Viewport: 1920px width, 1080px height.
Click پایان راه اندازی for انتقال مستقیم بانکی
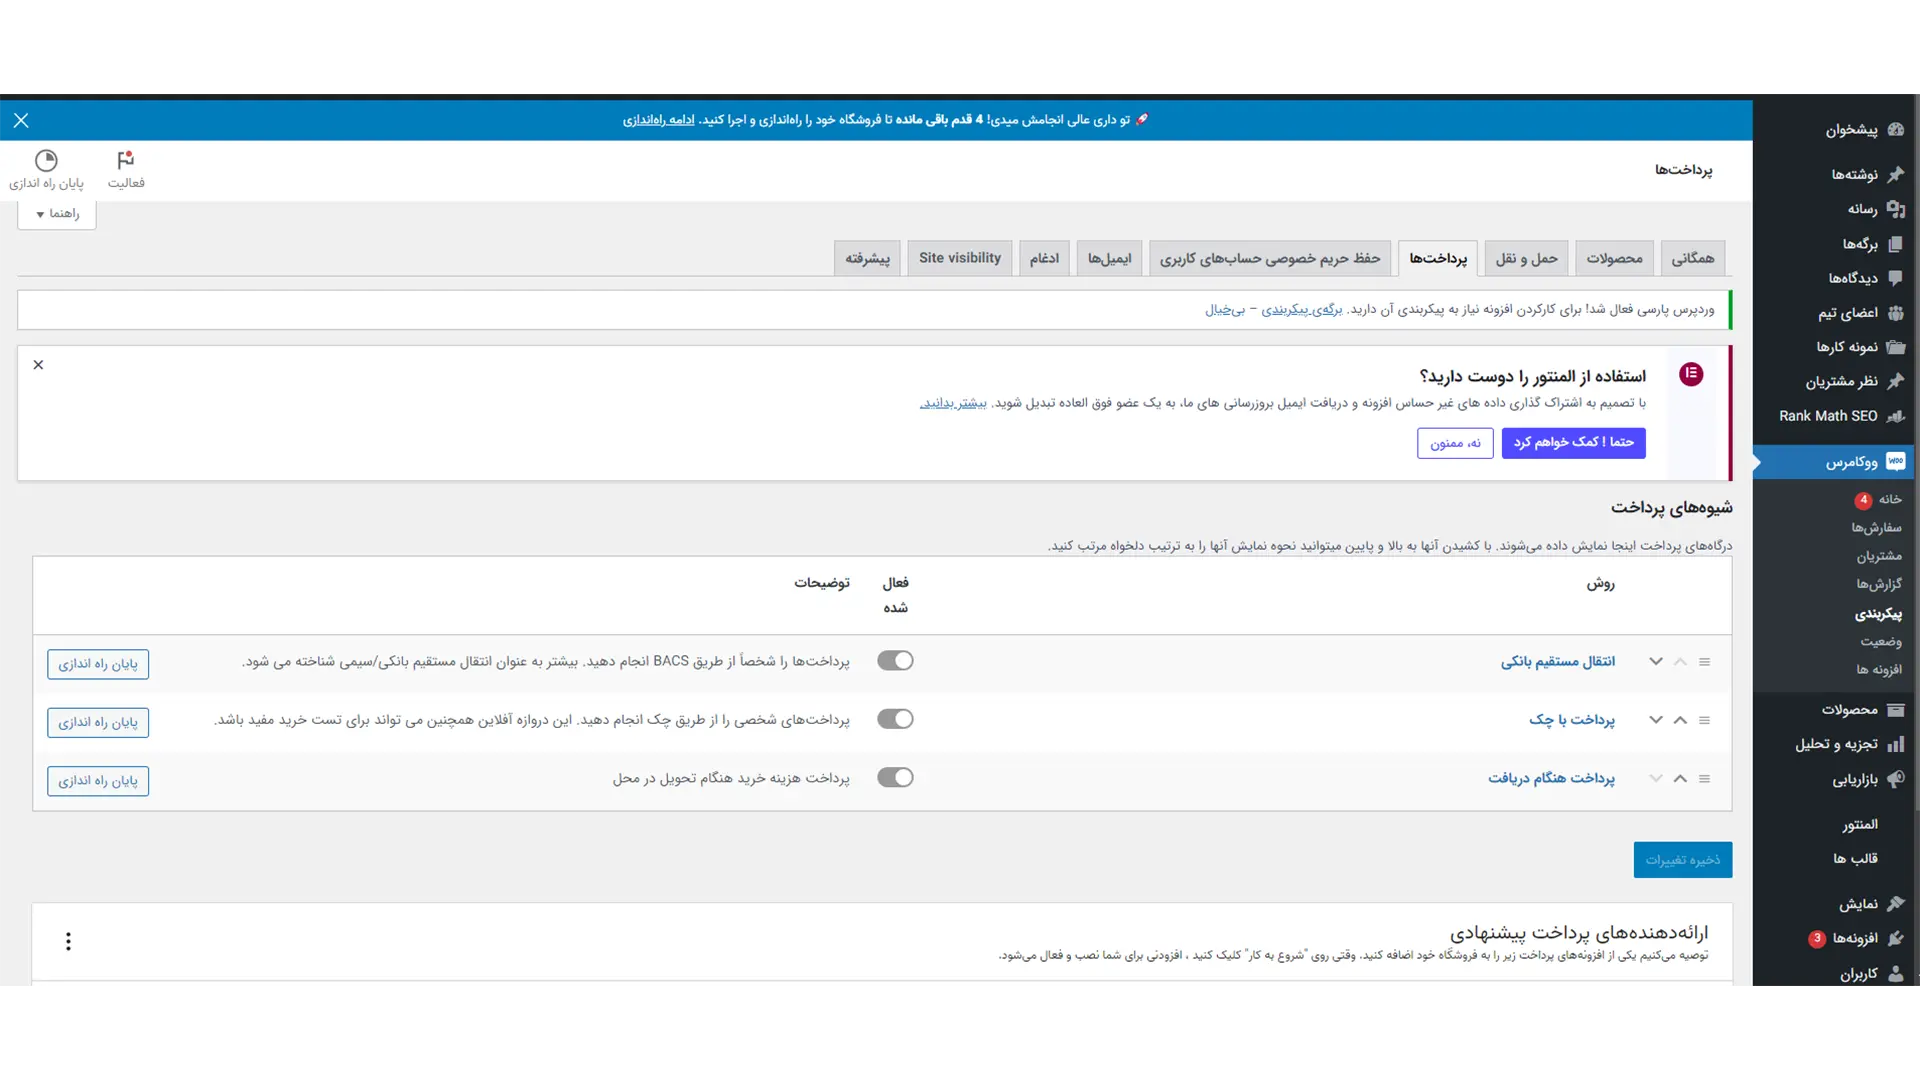tap(98, 664)
